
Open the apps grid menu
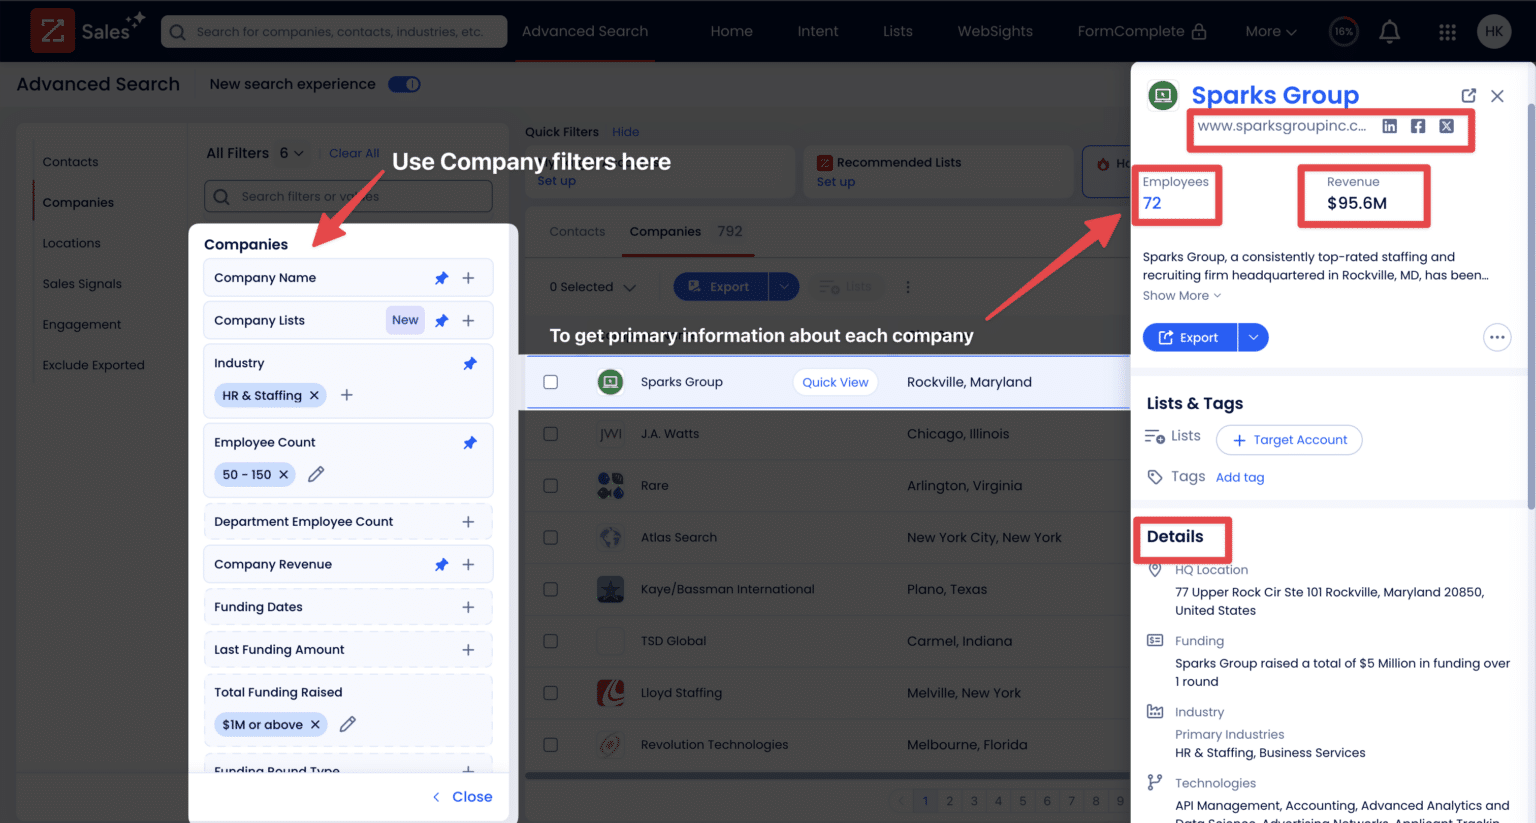[1447, 31]
